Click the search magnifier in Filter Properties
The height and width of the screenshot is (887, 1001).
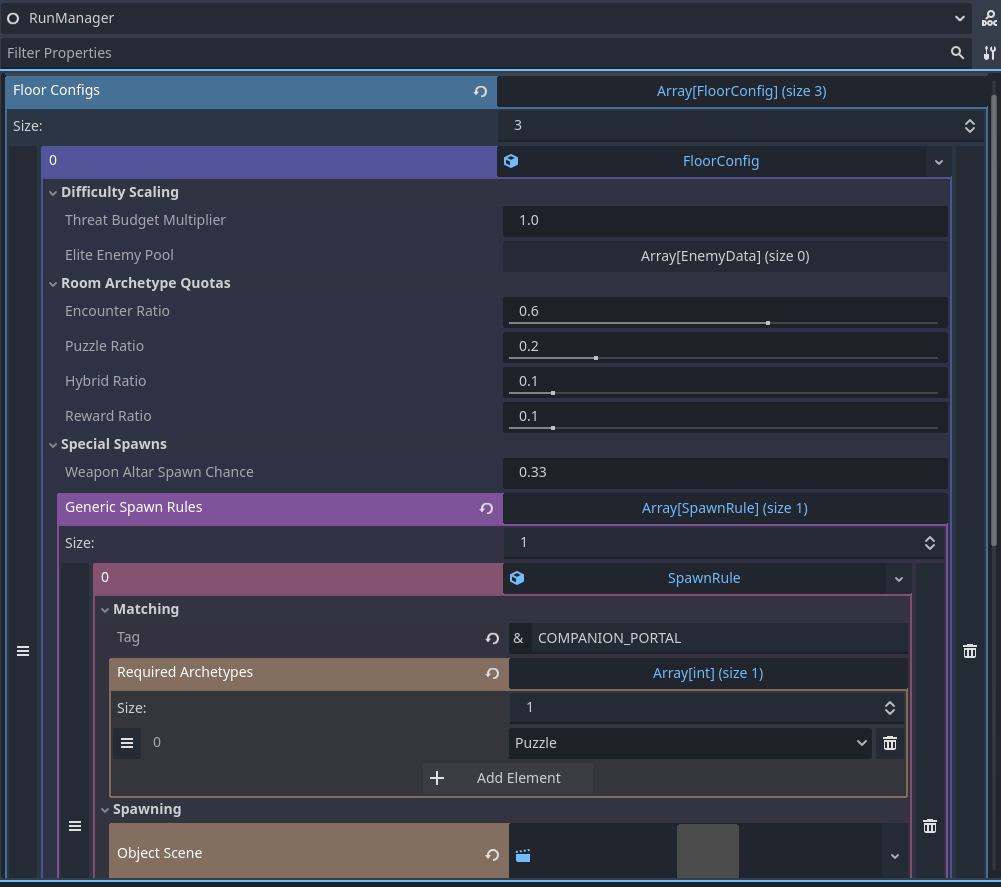957,53
